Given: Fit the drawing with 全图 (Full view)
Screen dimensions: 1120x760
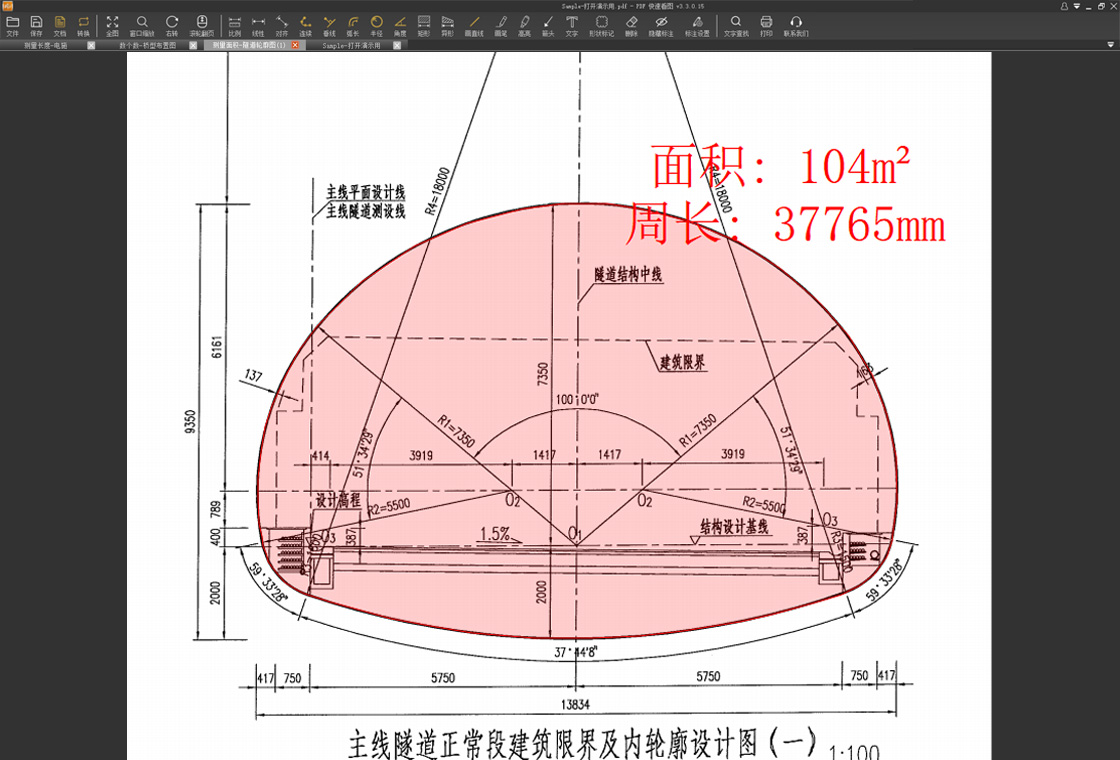Looking at the screenshot, I should coord(112,26).
